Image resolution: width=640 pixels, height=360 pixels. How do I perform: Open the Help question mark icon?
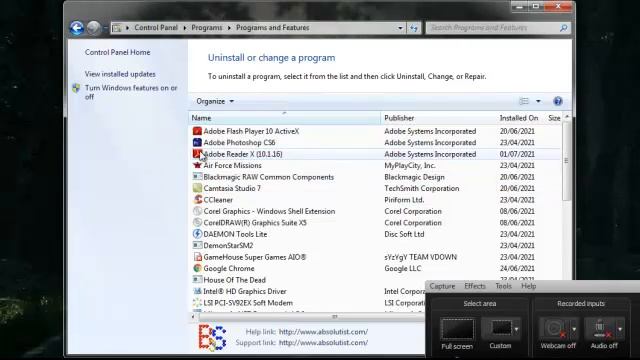coord(558,101)
